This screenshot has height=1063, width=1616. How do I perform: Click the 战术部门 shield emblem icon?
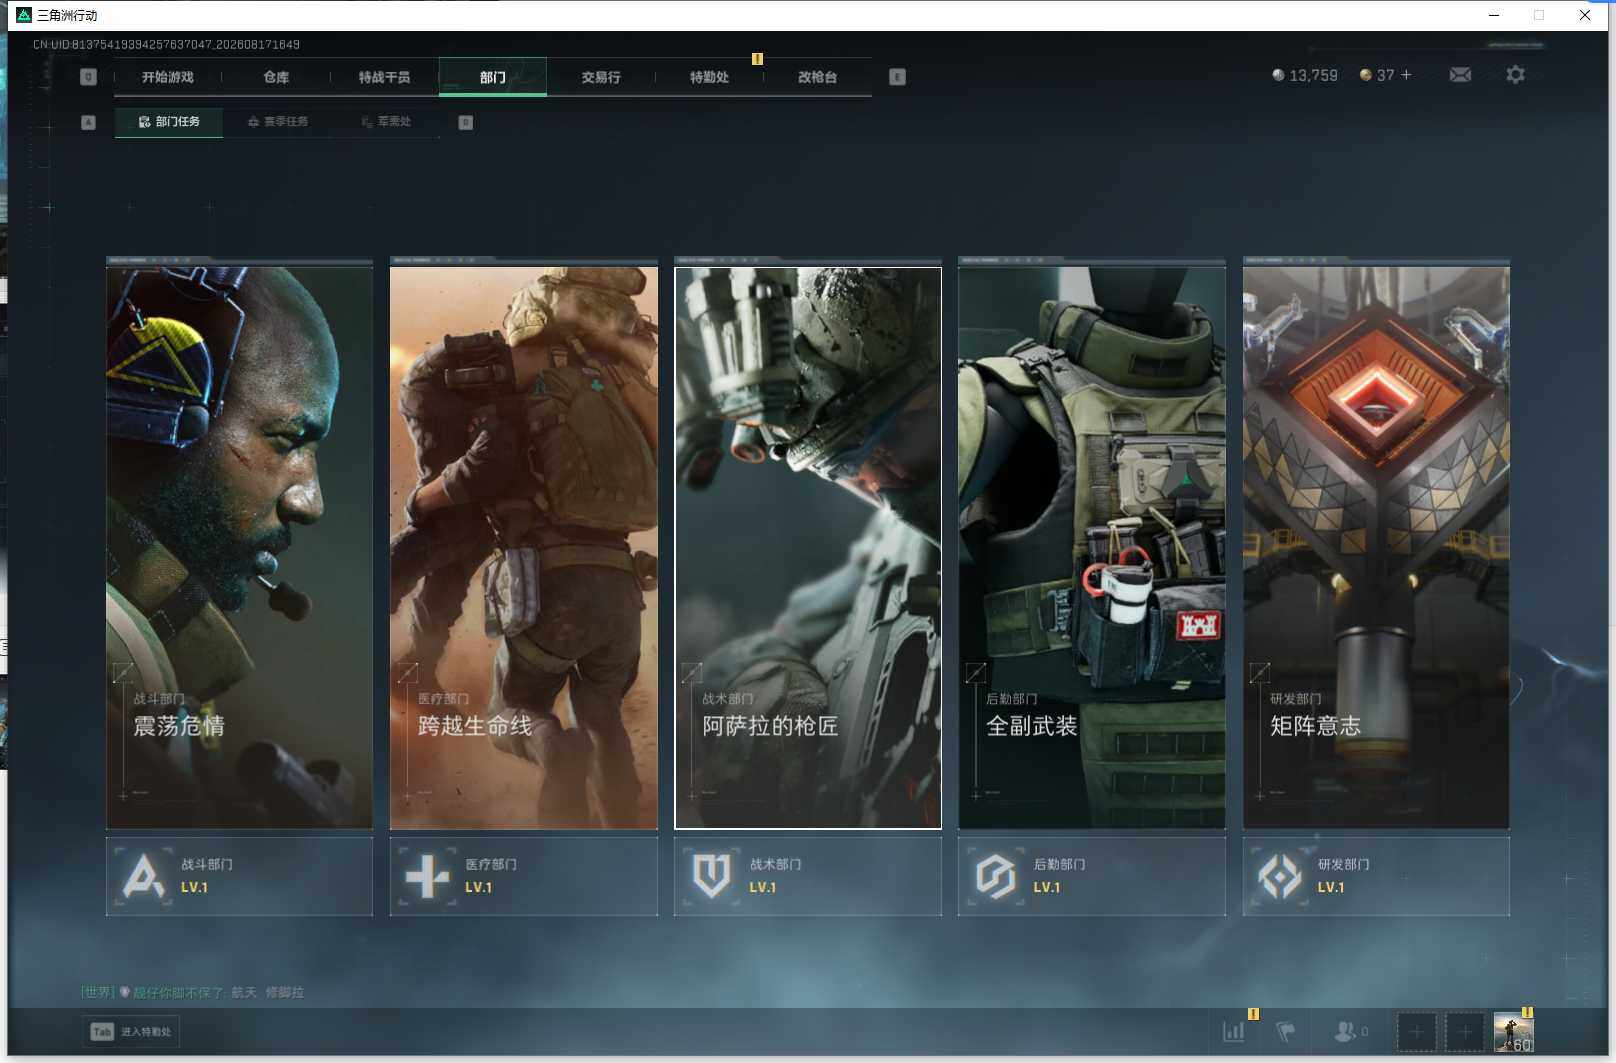[x=711, y=876]
